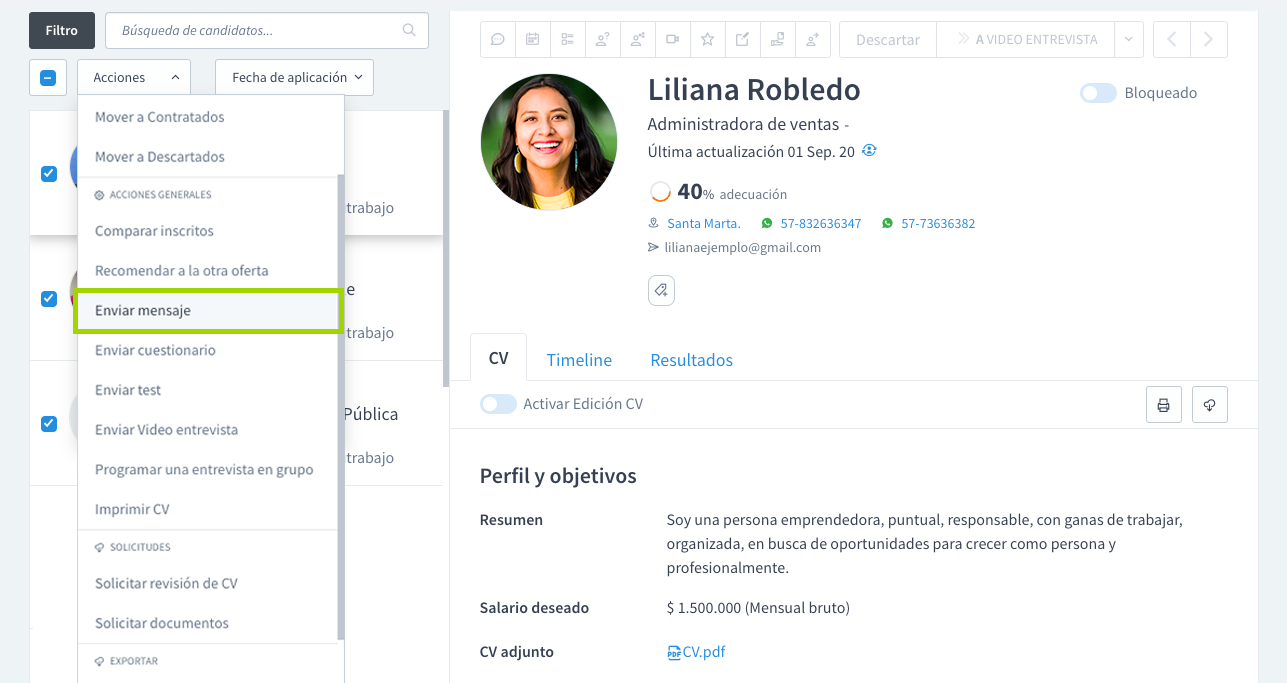The height and width of the screenshot is (683, 1287).
Task: Click the questionnaire list icon
Action: click(x=567, y=39)
